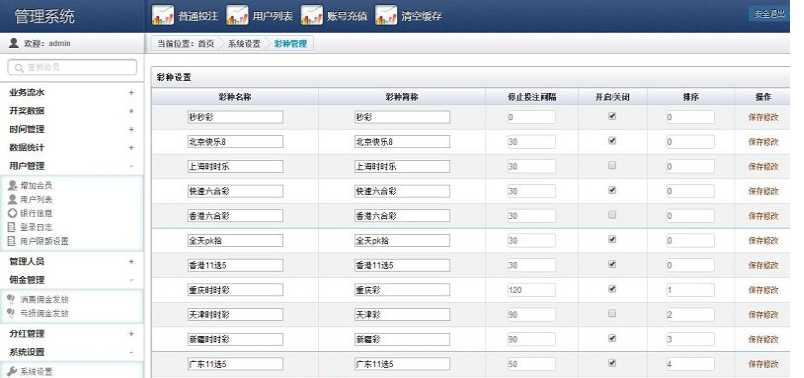The height and width of the screenshot is (378, 804).
Task: Expand 开奖数据 with its plus sign
Action: [x=131, y=111]
